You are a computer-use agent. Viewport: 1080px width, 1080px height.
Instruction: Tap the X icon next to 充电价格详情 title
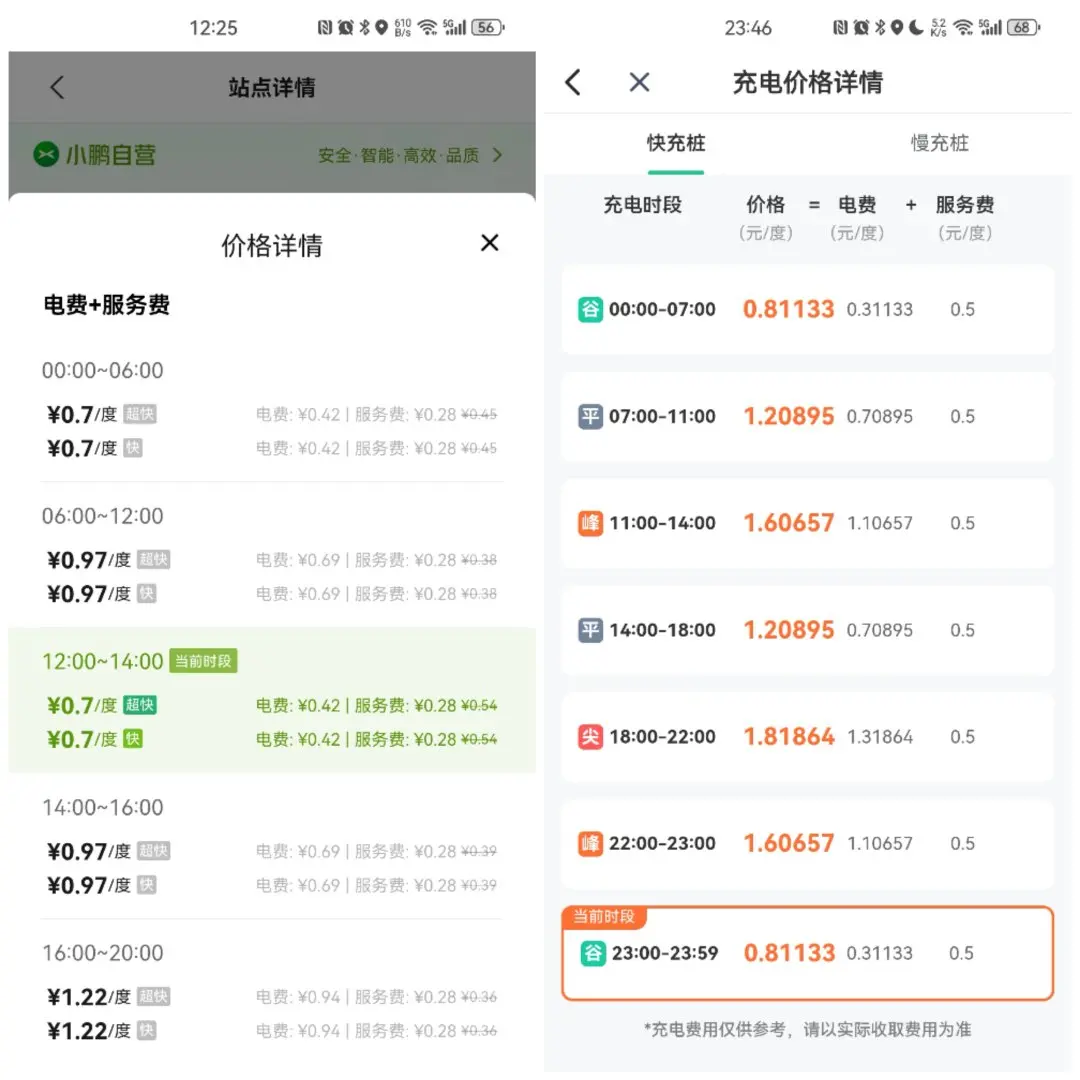pos(639,82)
